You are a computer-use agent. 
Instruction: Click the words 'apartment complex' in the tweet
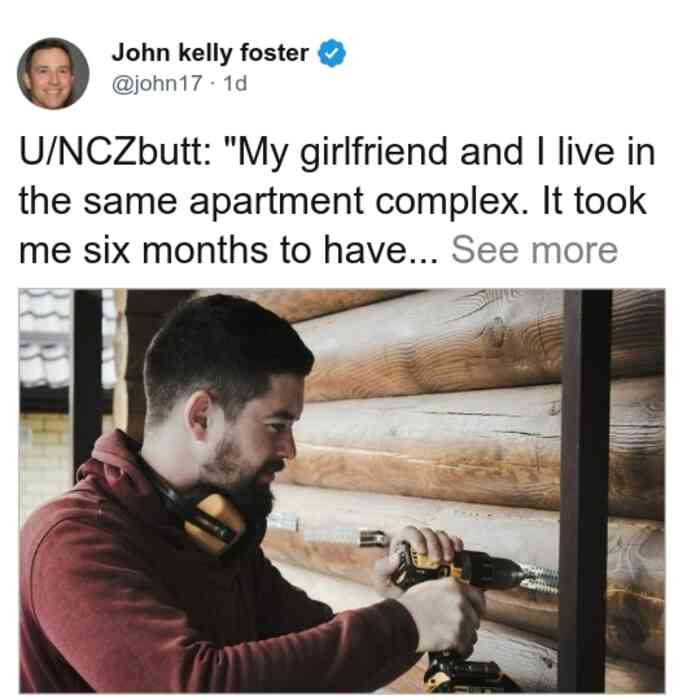pyautogui.click(x=355, y=202)
